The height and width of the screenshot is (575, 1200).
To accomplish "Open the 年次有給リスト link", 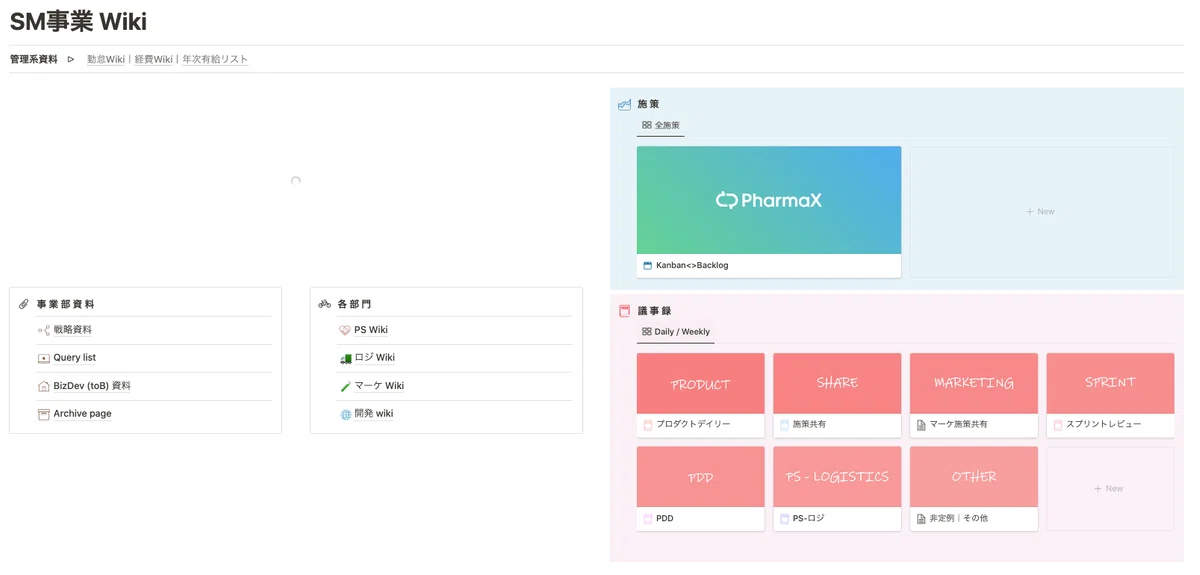I will (x=215, y=60).
